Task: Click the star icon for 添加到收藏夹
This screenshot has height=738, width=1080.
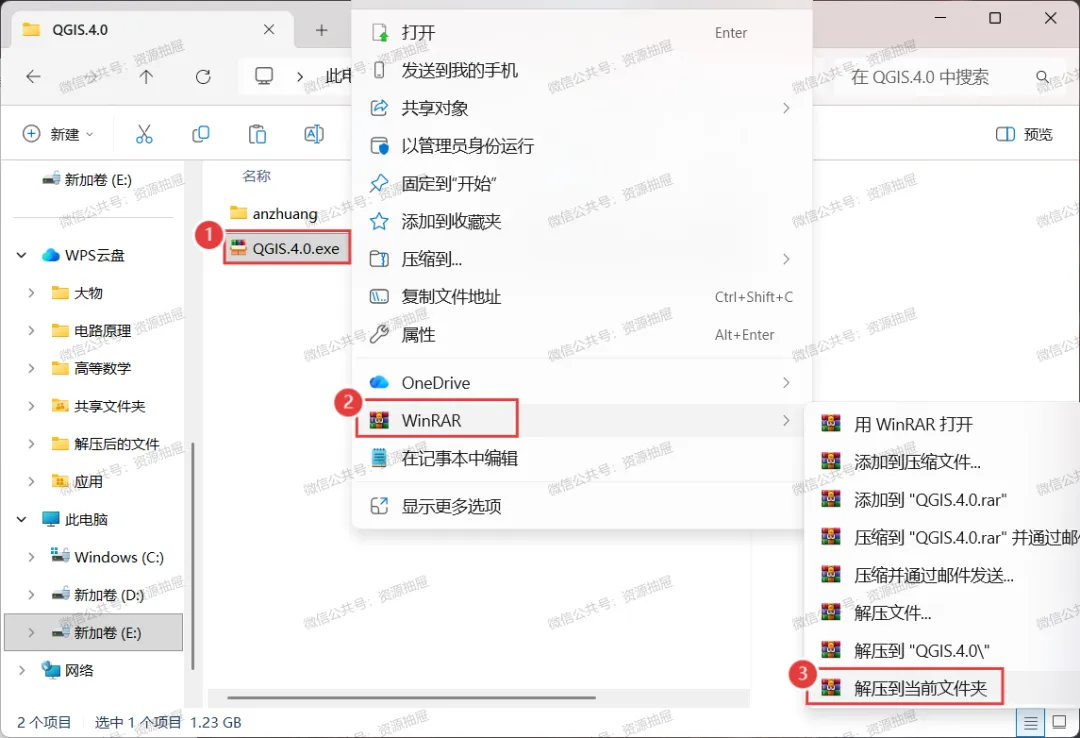Action: pos(380,221)
